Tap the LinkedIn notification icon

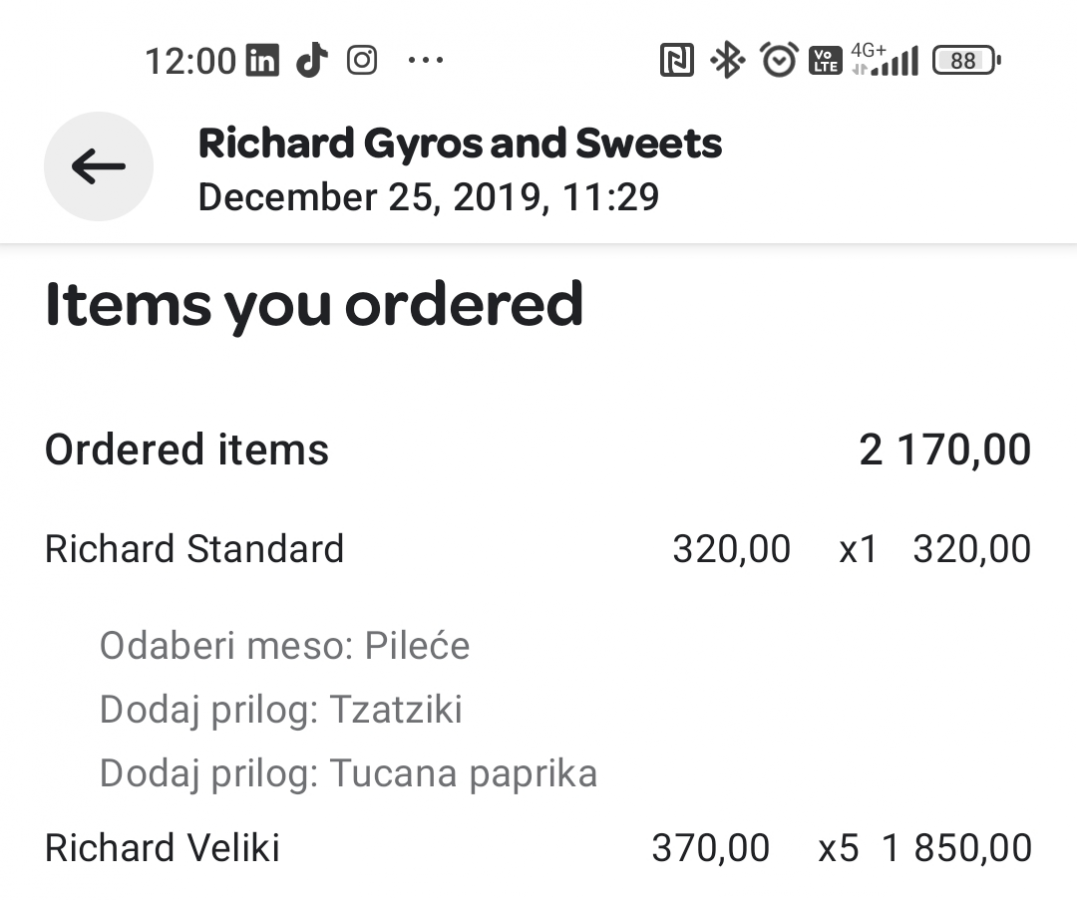pyautogui.click(x=262, y=61)
